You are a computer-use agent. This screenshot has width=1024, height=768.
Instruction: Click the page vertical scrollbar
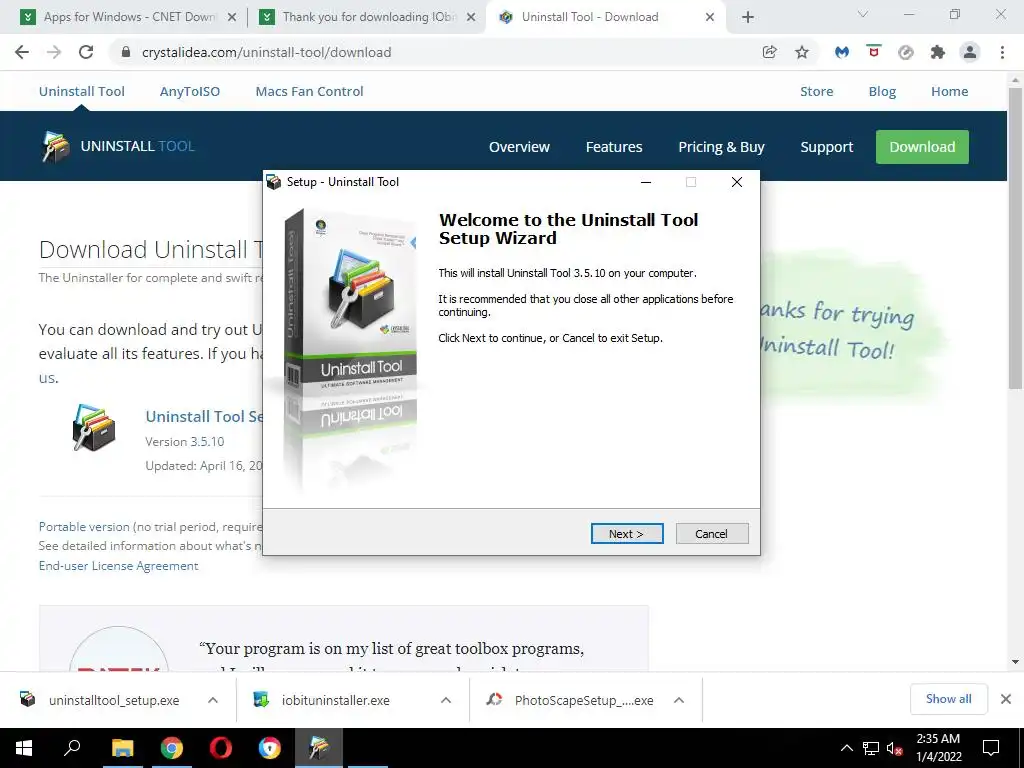coord(1015,238)
